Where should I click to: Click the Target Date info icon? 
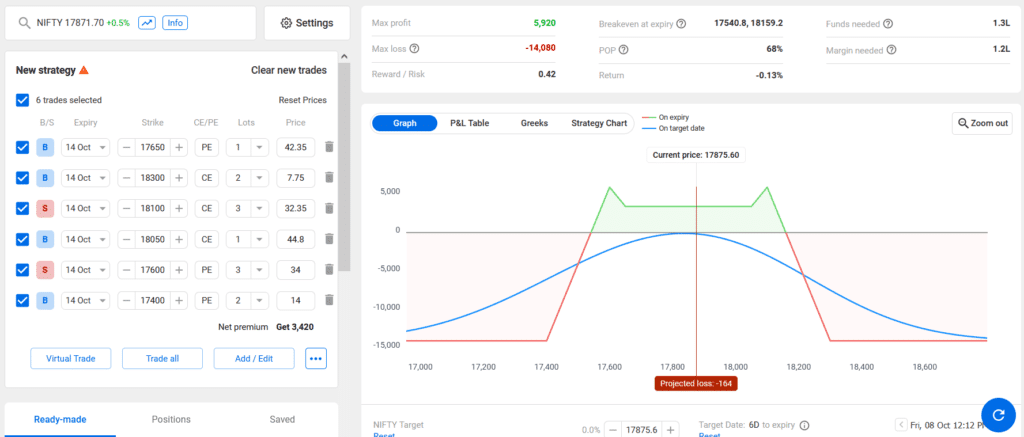(804, 425)
